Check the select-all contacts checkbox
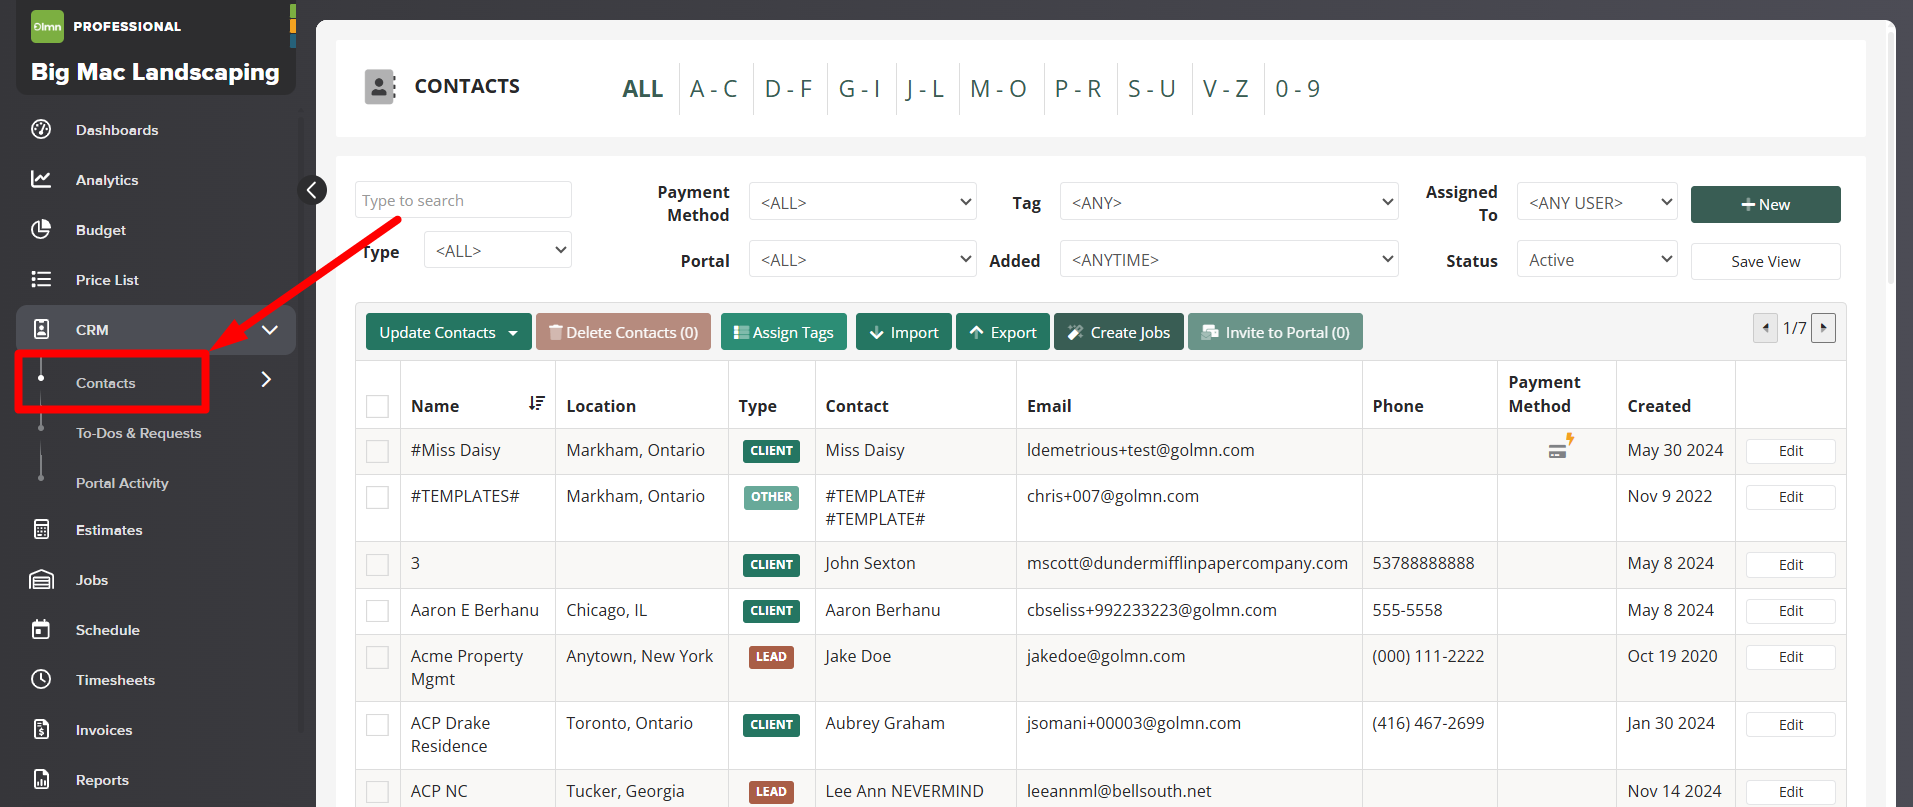The image size is (1913, 807). tap(377, 406)
